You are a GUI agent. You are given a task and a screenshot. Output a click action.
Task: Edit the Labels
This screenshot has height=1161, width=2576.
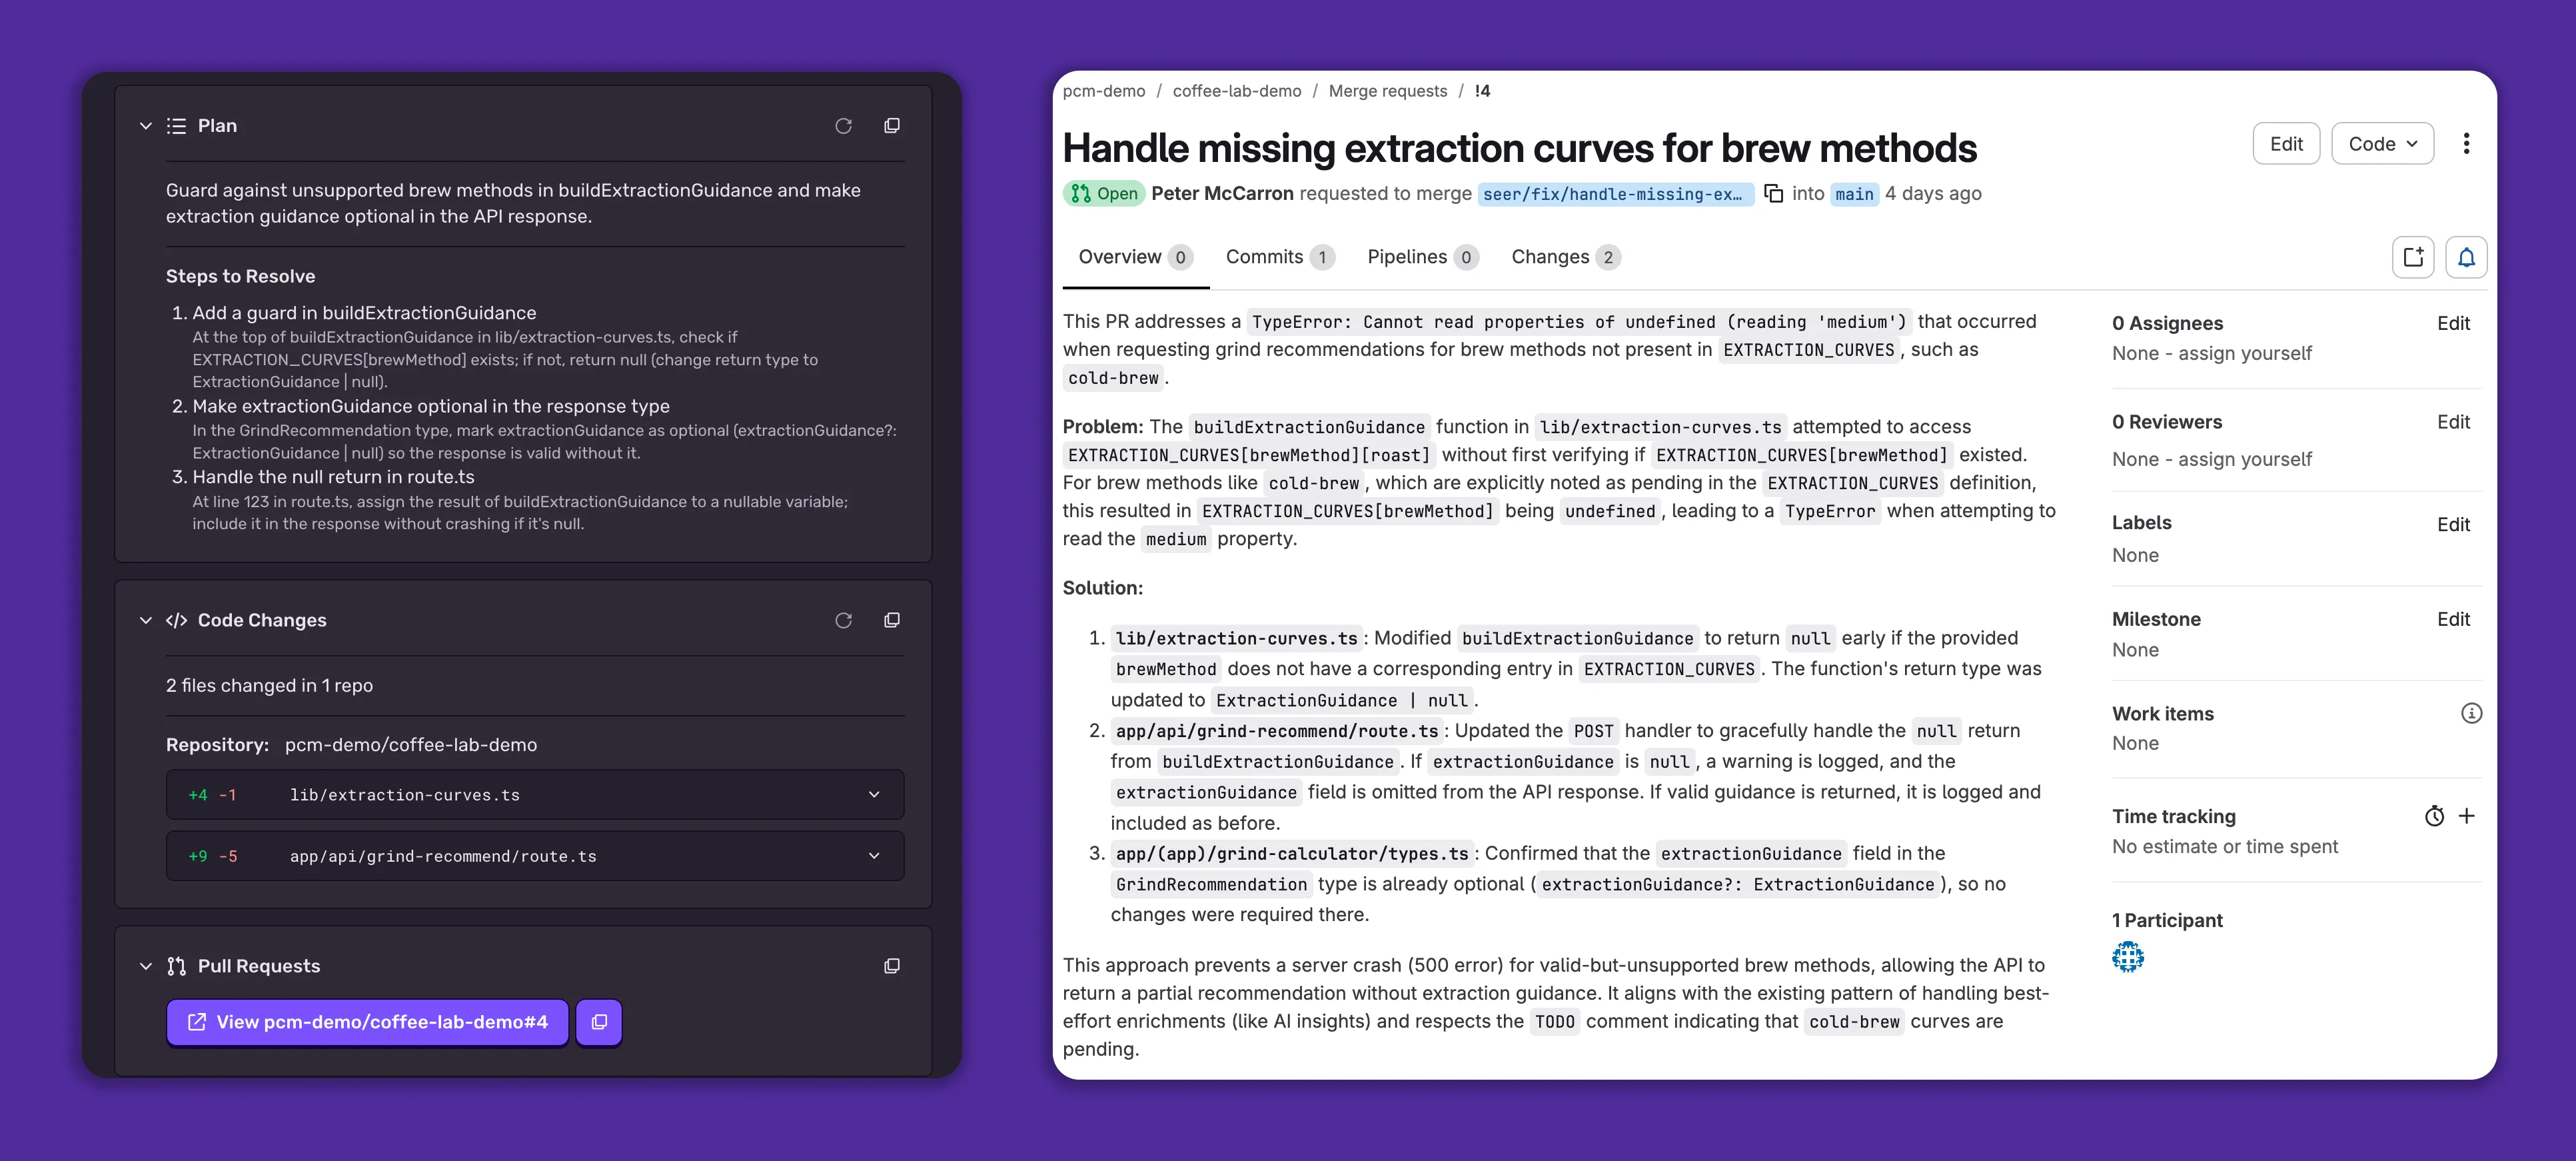(2453, 524)
